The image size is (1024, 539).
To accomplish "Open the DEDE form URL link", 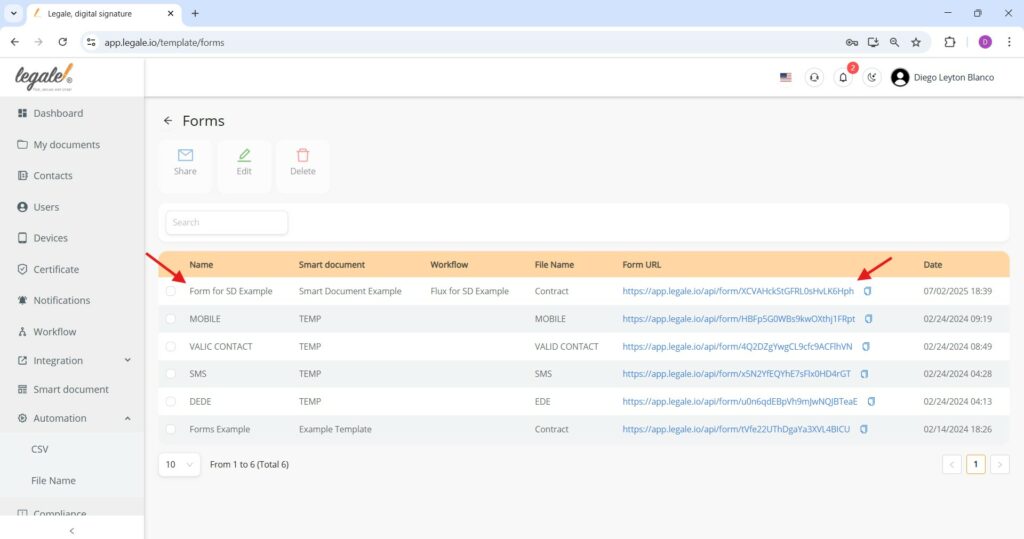I will click(x=740, y=401).
